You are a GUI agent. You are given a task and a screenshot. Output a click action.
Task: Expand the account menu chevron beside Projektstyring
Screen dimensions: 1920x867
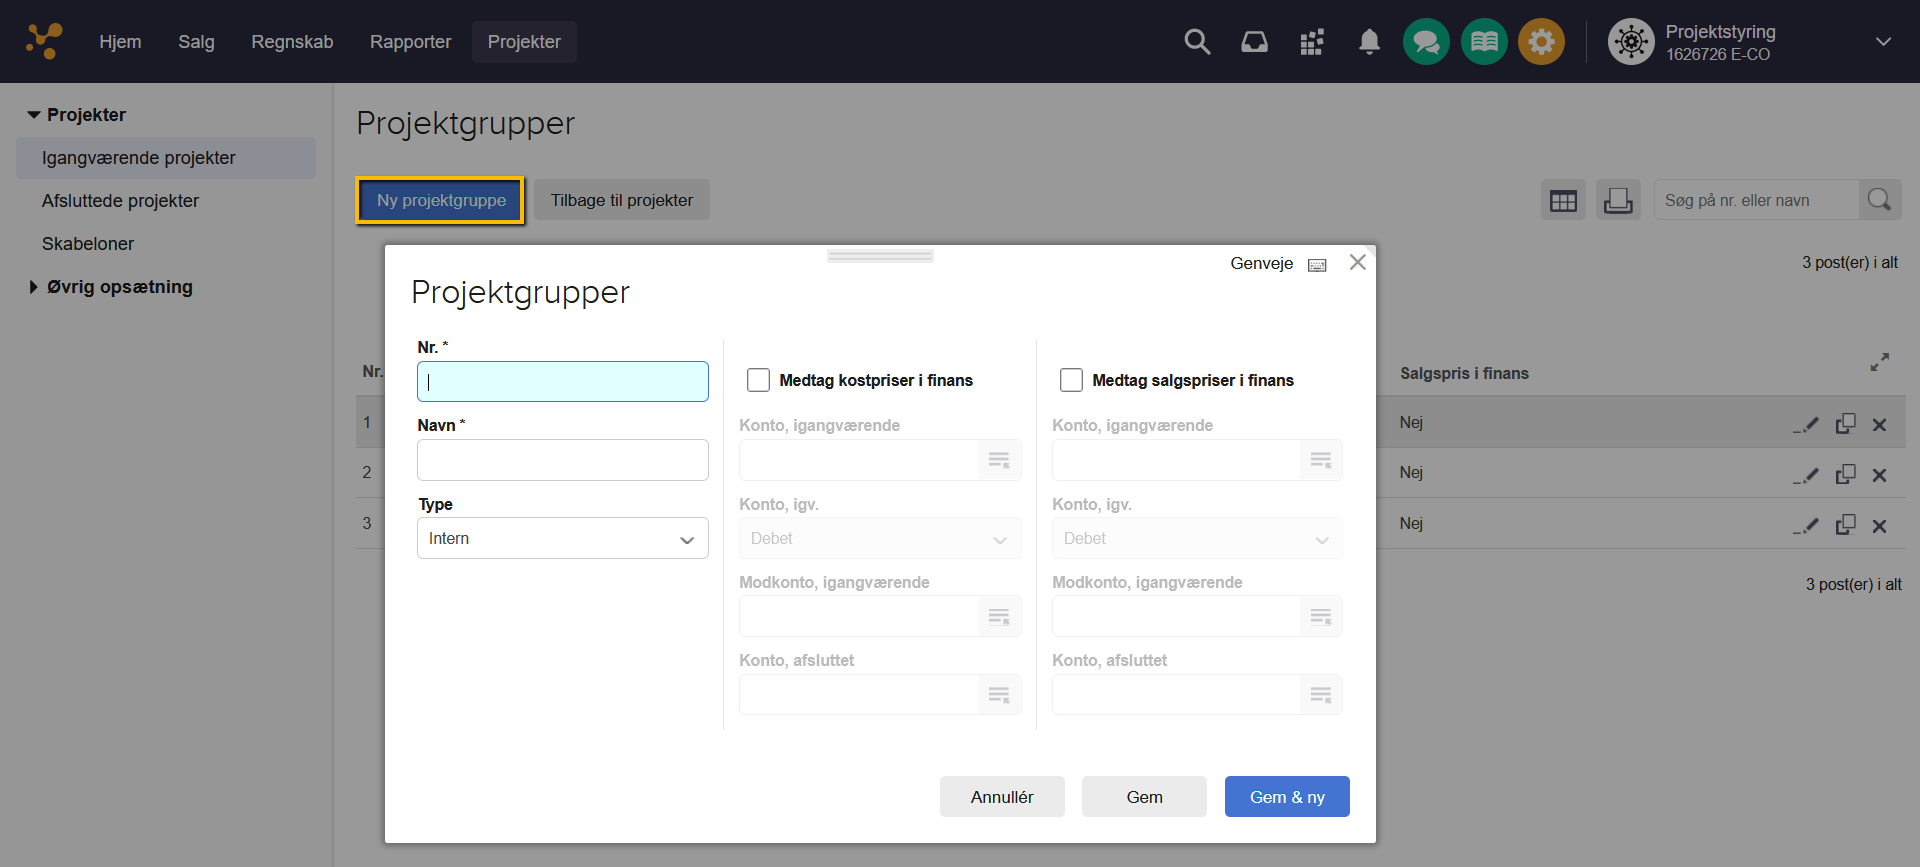tap(1883, 42)
